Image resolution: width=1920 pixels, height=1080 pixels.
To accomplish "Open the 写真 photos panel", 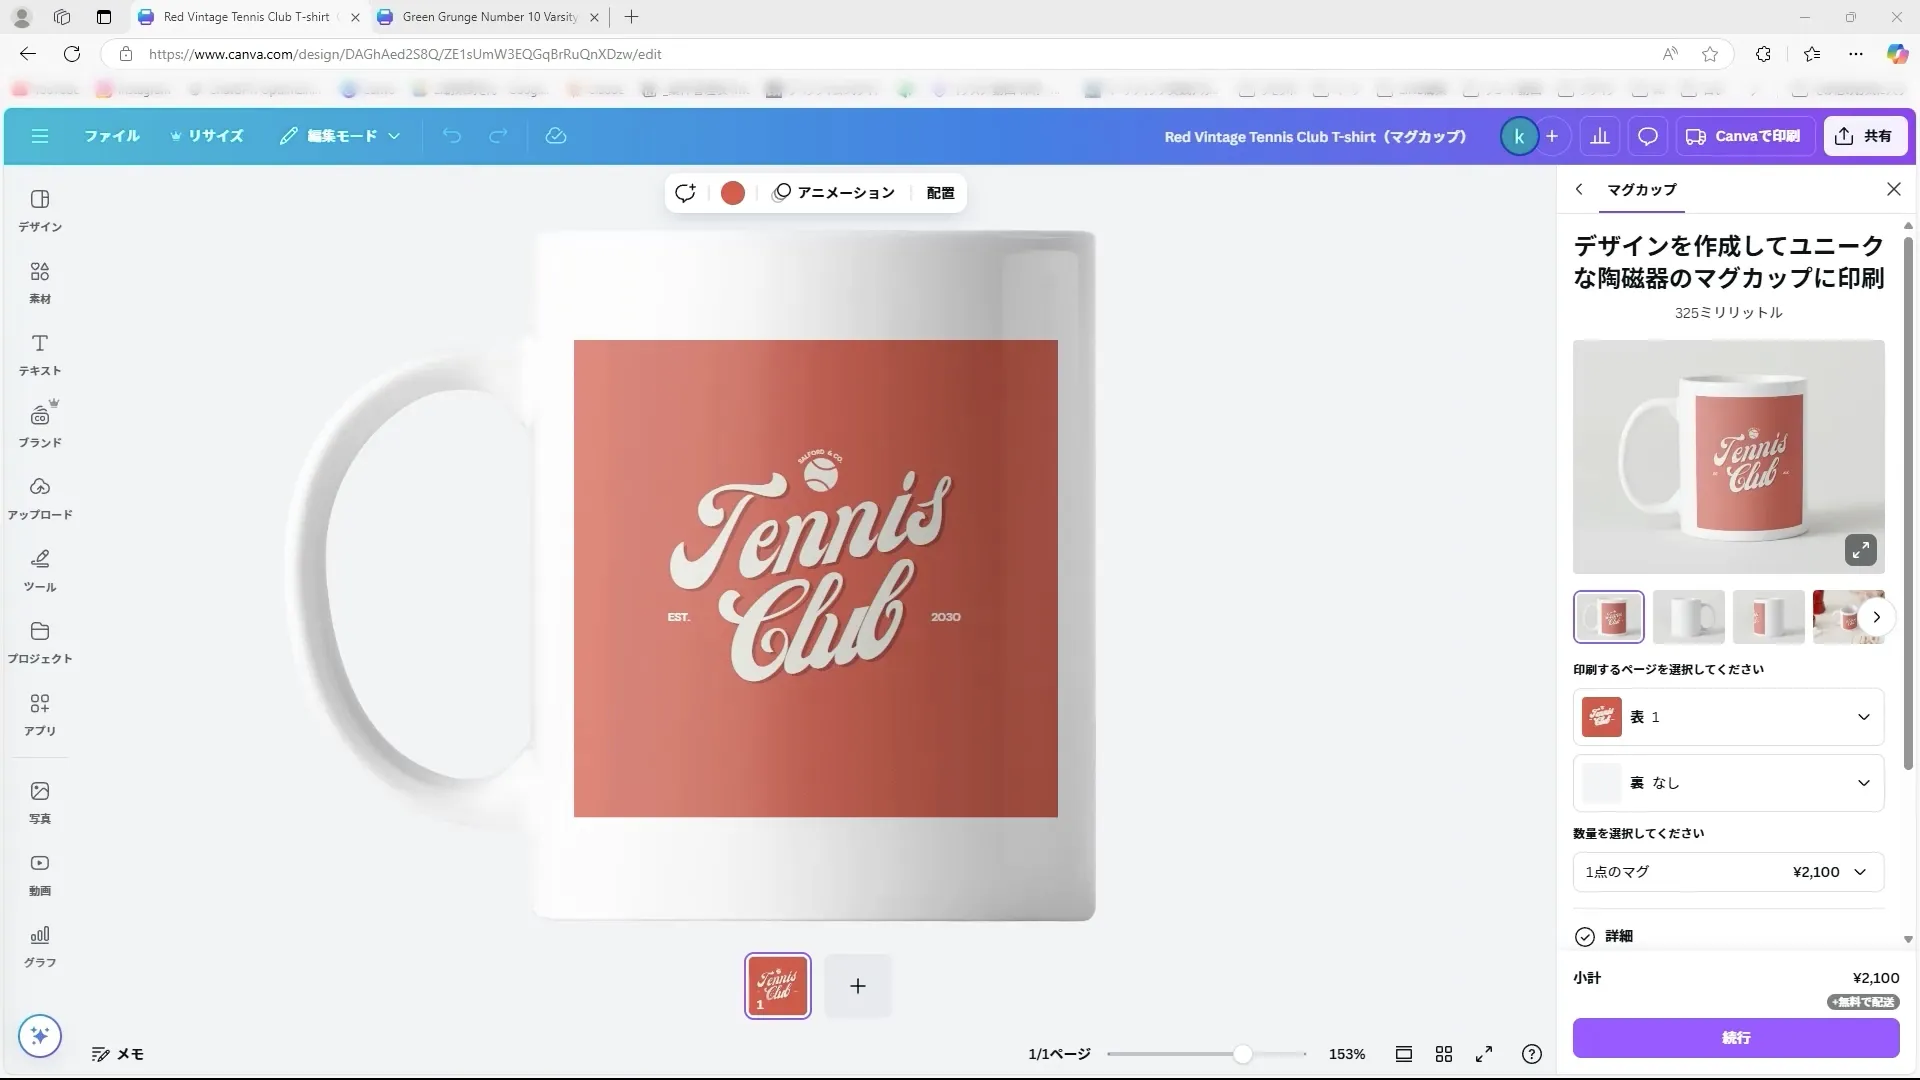I will point(39,802).
